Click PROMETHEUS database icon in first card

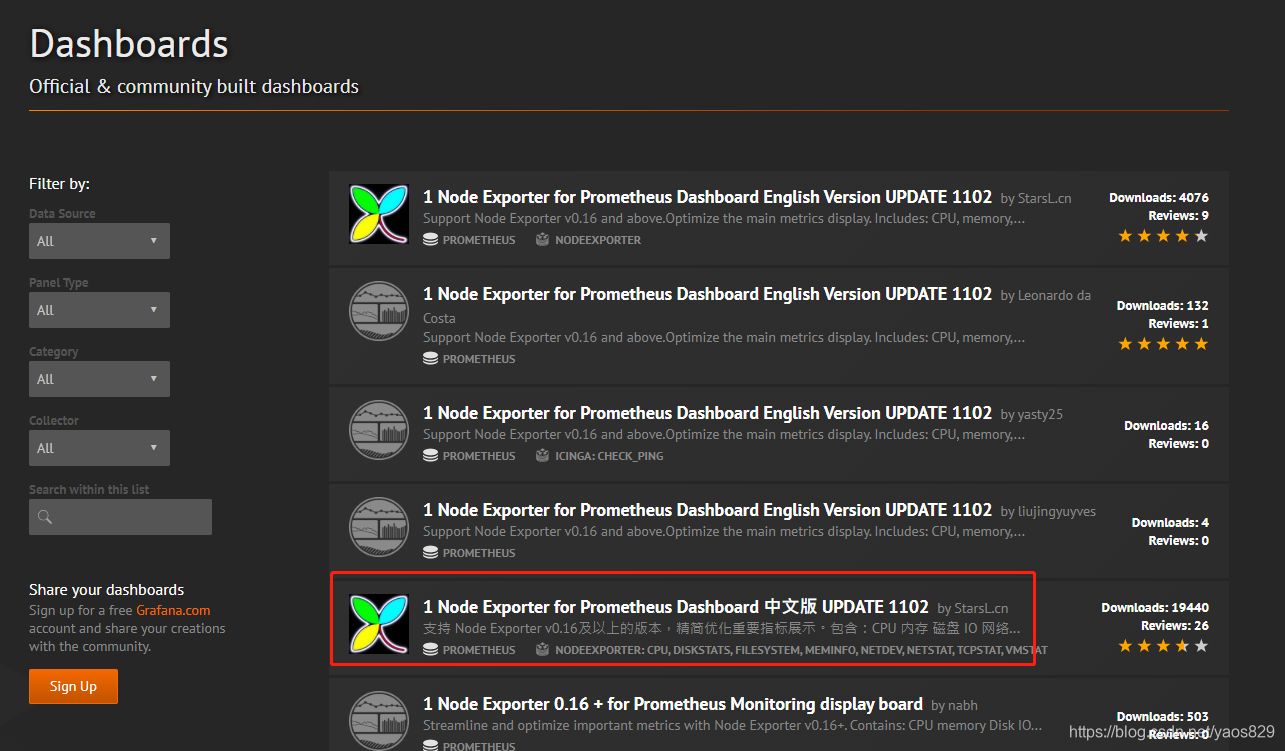coord(430,240)
